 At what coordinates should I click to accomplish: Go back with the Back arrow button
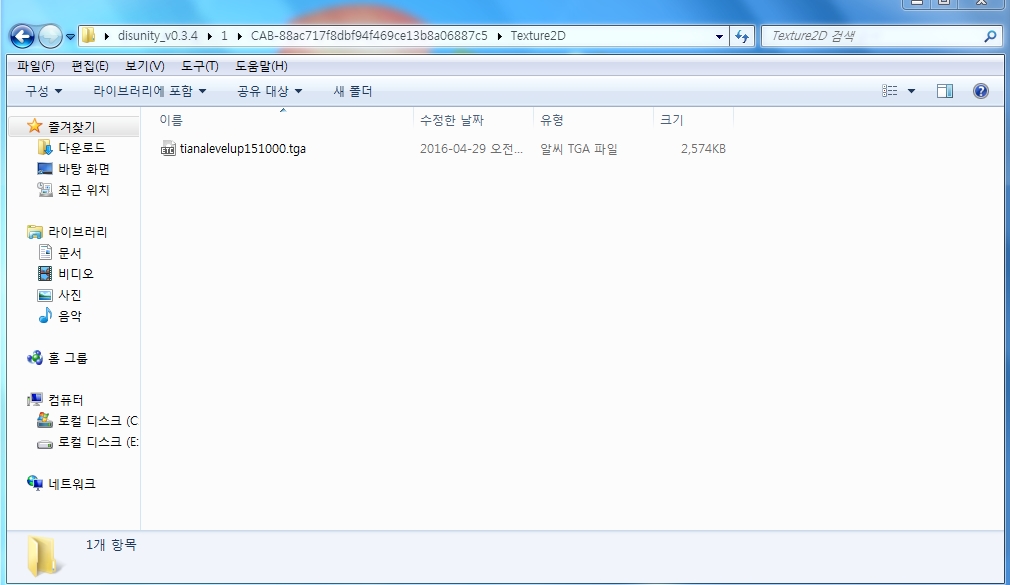click(23, 36)
